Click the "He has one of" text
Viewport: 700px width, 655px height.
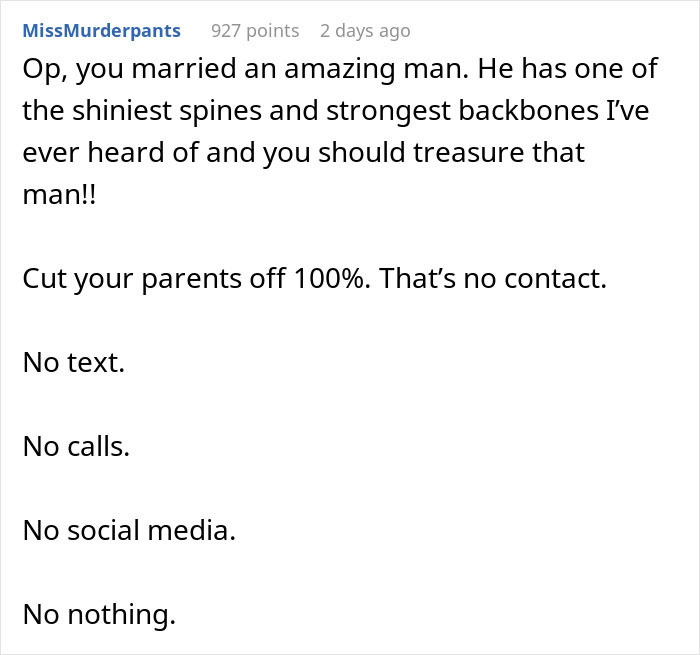(567, 69)
